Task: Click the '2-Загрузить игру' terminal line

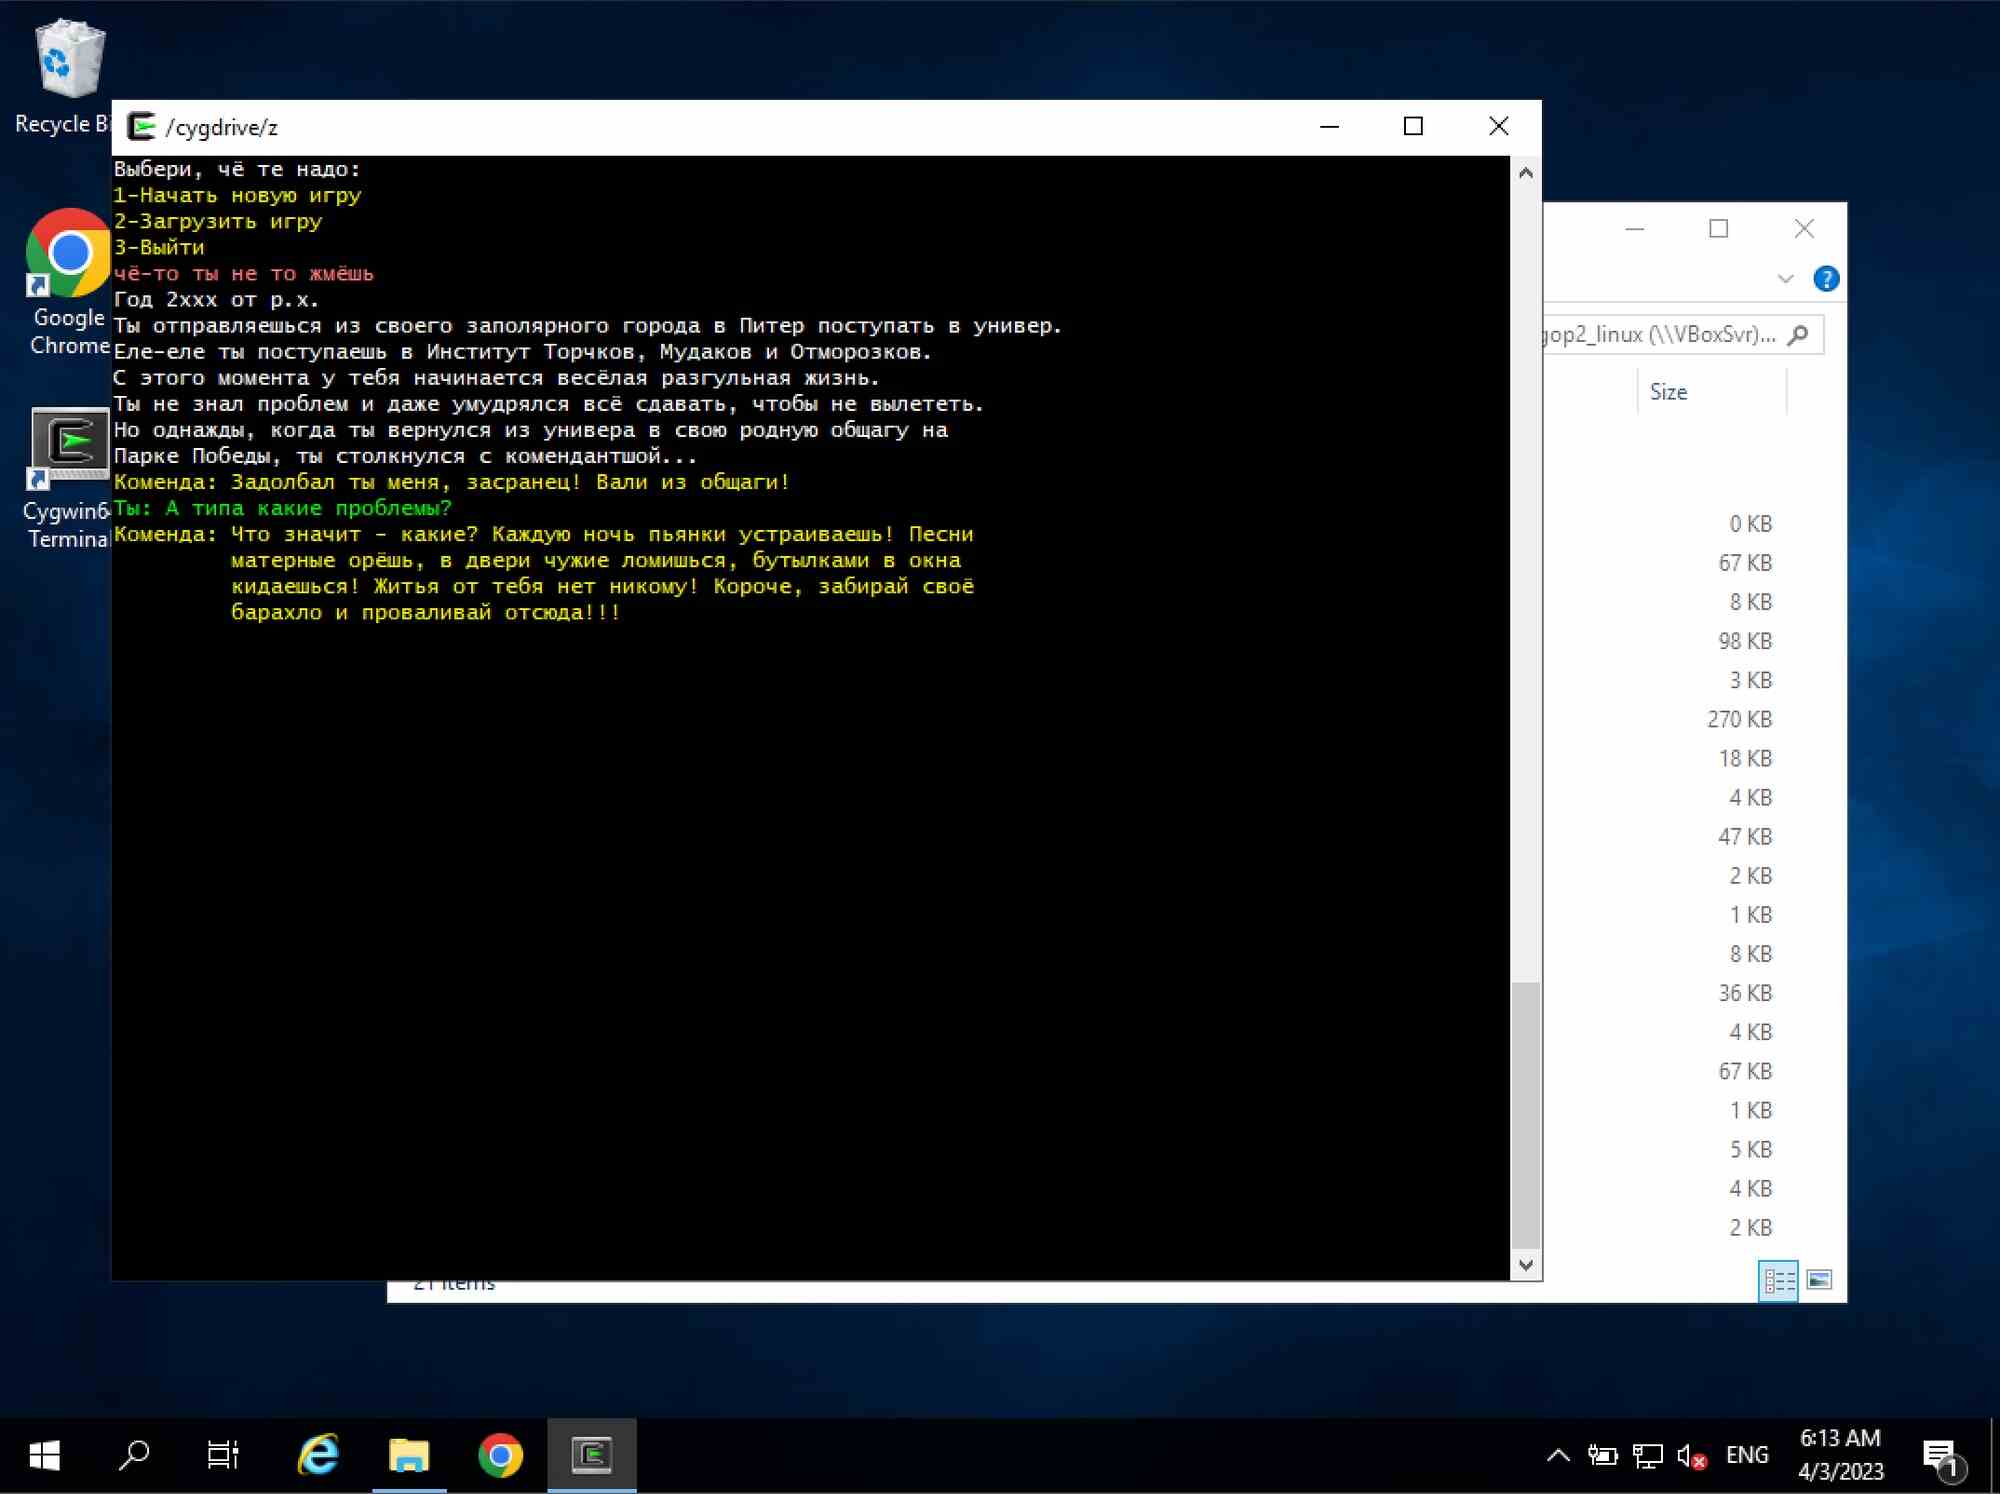Action: click(218, 222)
